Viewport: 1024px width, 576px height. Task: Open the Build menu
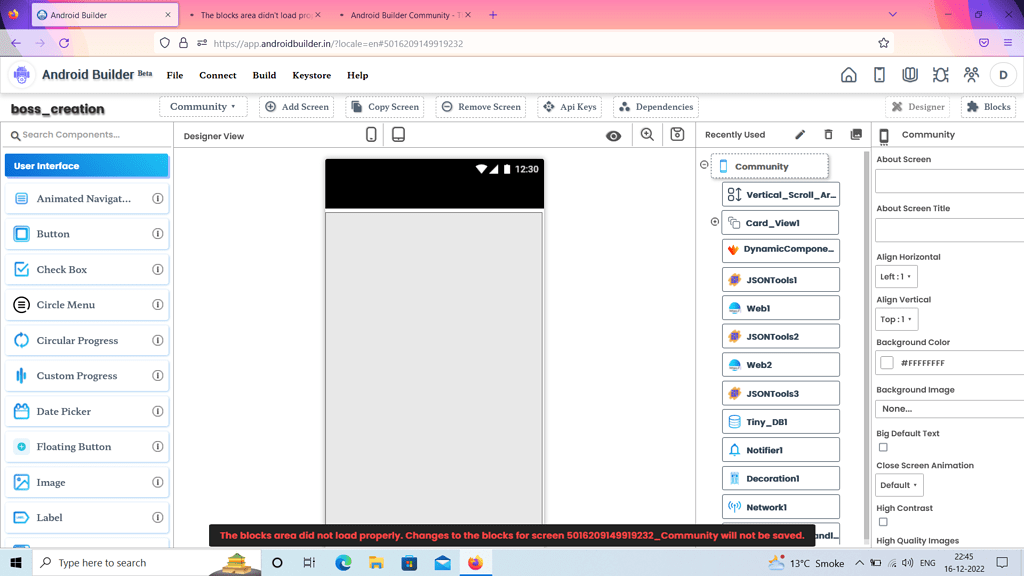coord(264,75)
